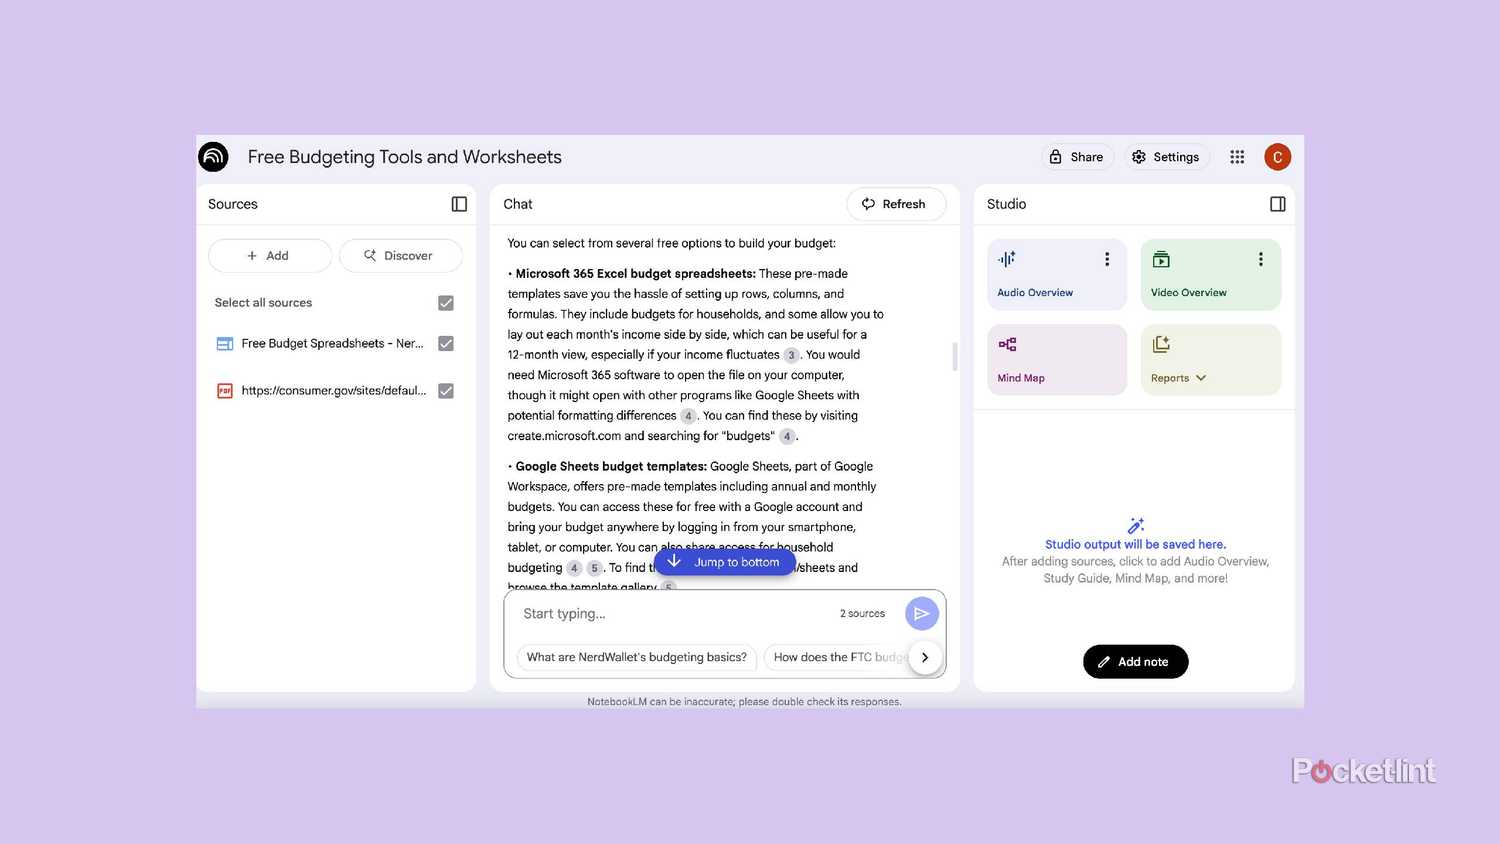Click the send message arrow button
This screenshot has width=1500, height=844.
coord(921,613)
